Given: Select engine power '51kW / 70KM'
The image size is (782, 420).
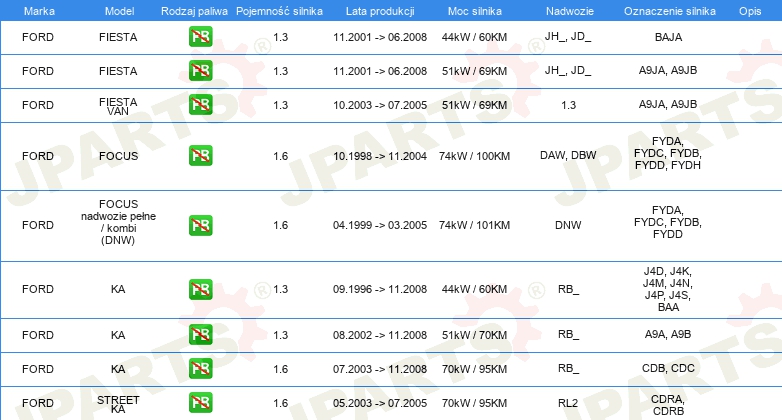Looking at the screenshot, I should pos(474,335).
